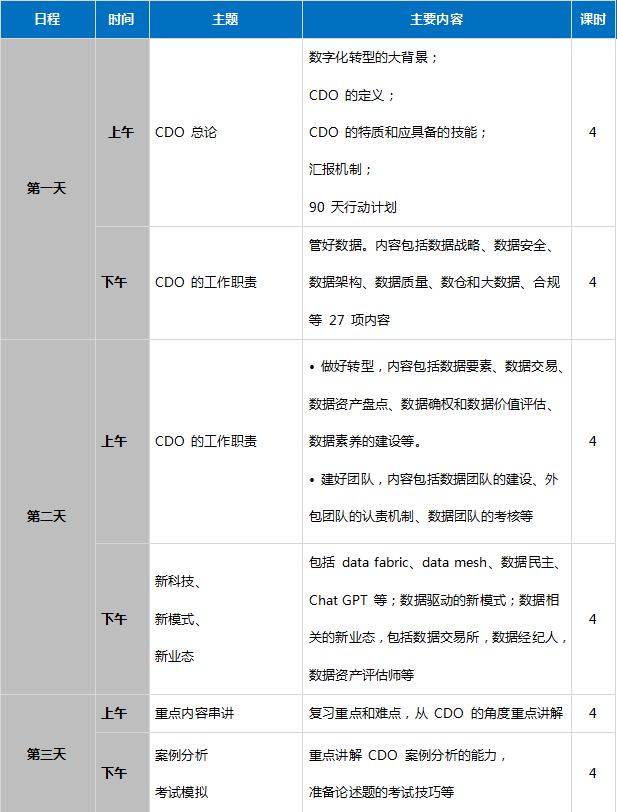The width and height of the screenshot is (617, 812).
Task: Click the 第二天 schedule cell
Action: [x=46, y=516]
